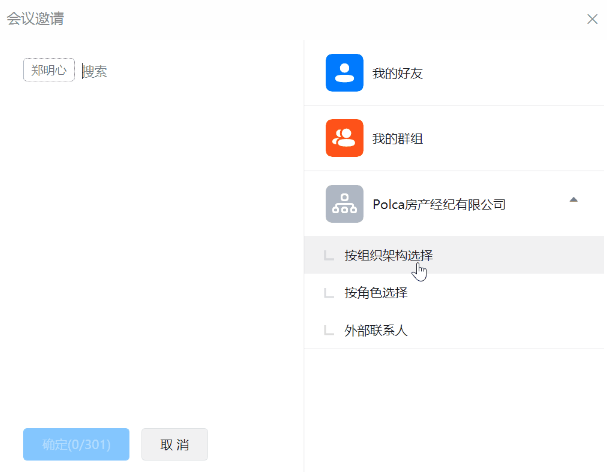Click the 确定(0/301) confirm button
Image resolution: width=607 pixels, height=472 pixels.
(76, 444)
